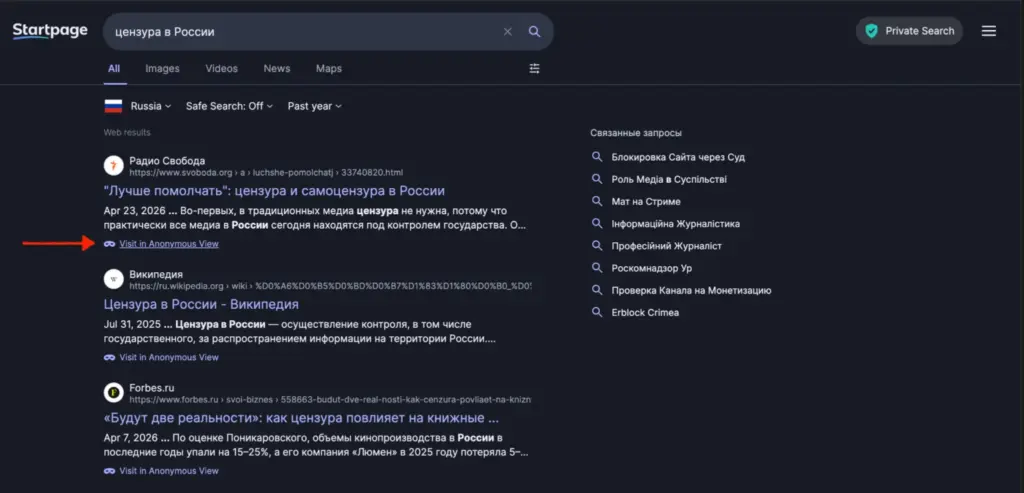Click magnifier icon beside Мат на Стриме
Image resolution: width=1024 pixels, height=493 pixels.
click(x=596, y=201)
